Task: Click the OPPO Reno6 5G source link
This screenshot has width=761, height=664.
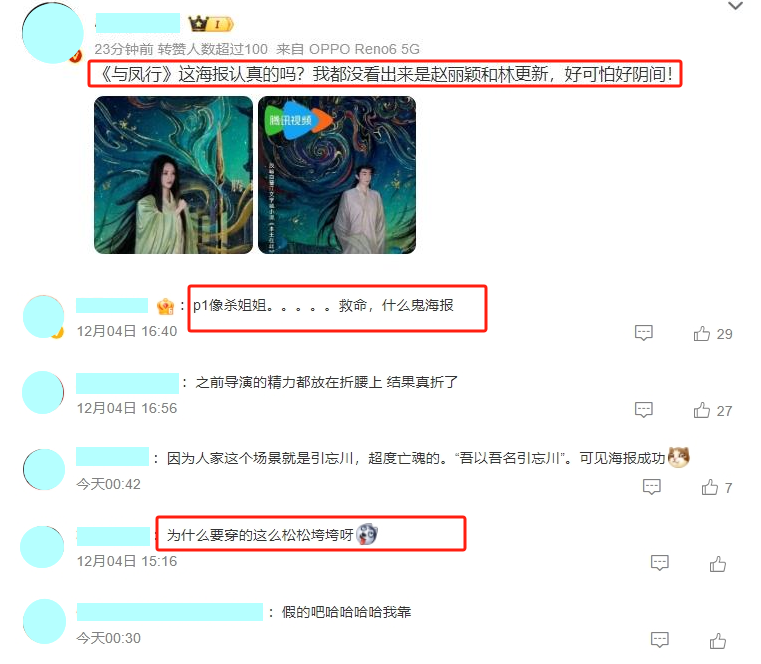Action: [364, 49]
